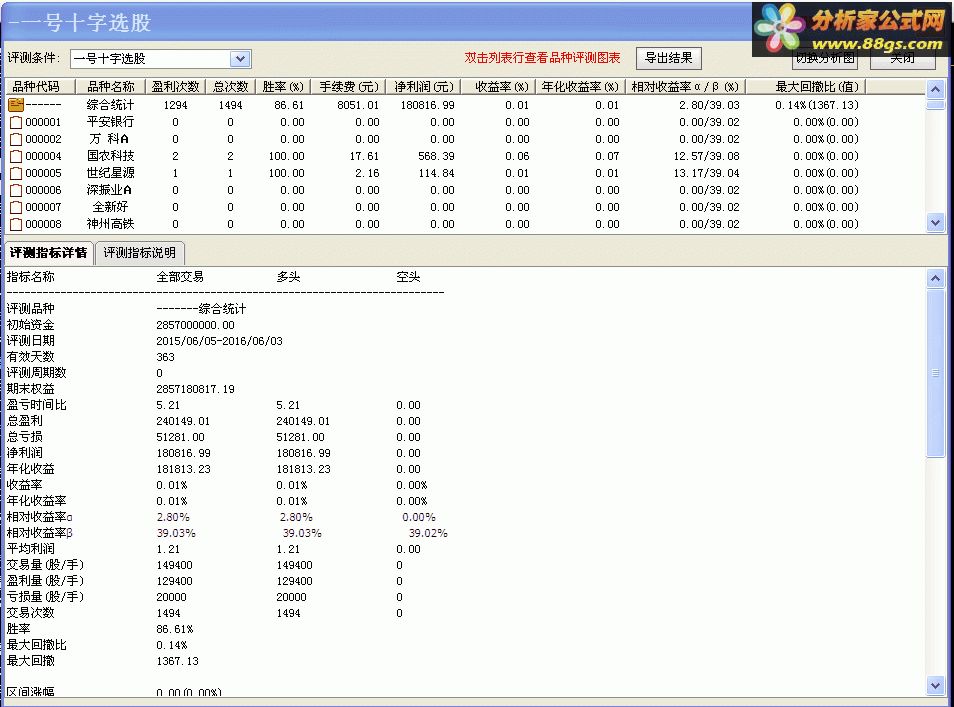This screenshot has width=954, height=707.
Task: Sort by the 相对收益率α/β(%) column header
Action: pos(685,87)
